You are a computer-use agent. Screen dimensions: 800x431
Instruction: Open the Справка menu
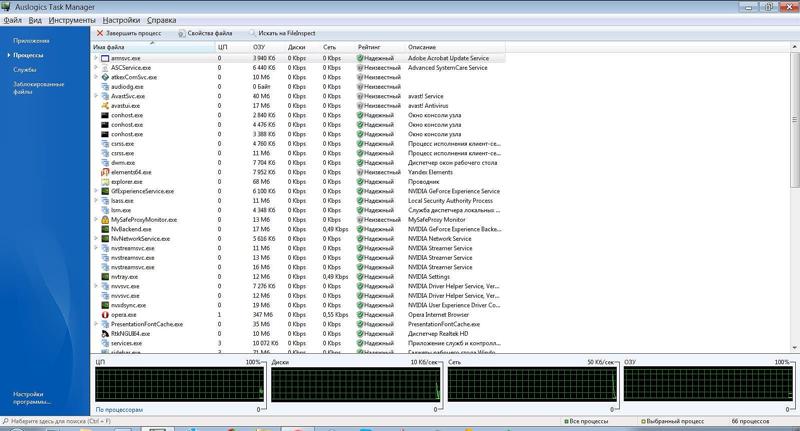point(162,20)
